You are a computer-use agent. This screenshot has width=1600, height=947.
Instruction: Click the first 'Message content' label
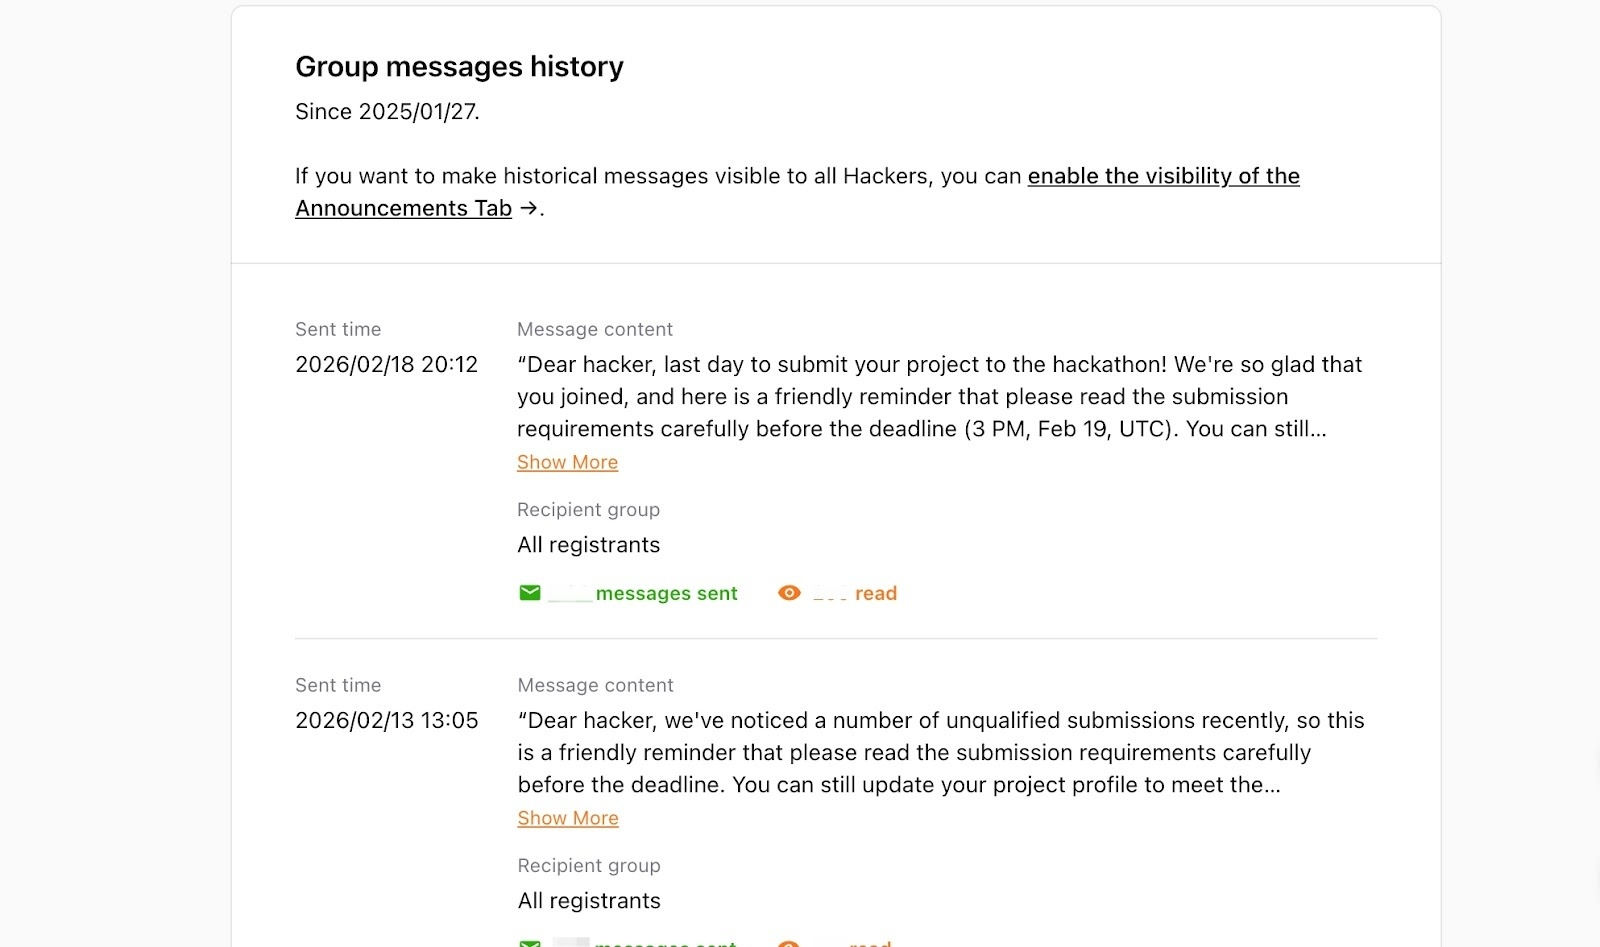594,330
